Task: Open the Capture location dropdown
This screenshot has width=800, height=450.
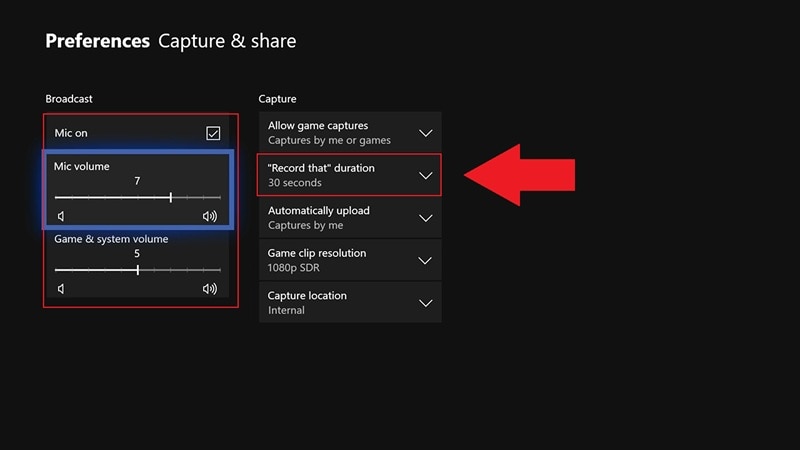Action: [x=350, y=303]
